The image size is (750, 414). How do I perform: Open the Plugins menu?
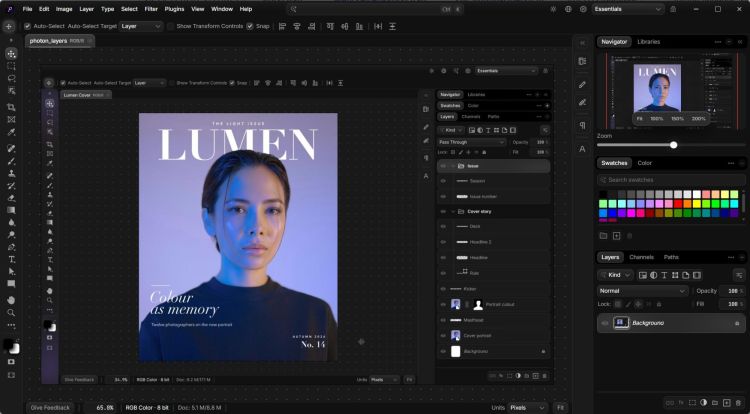point(174,9)
